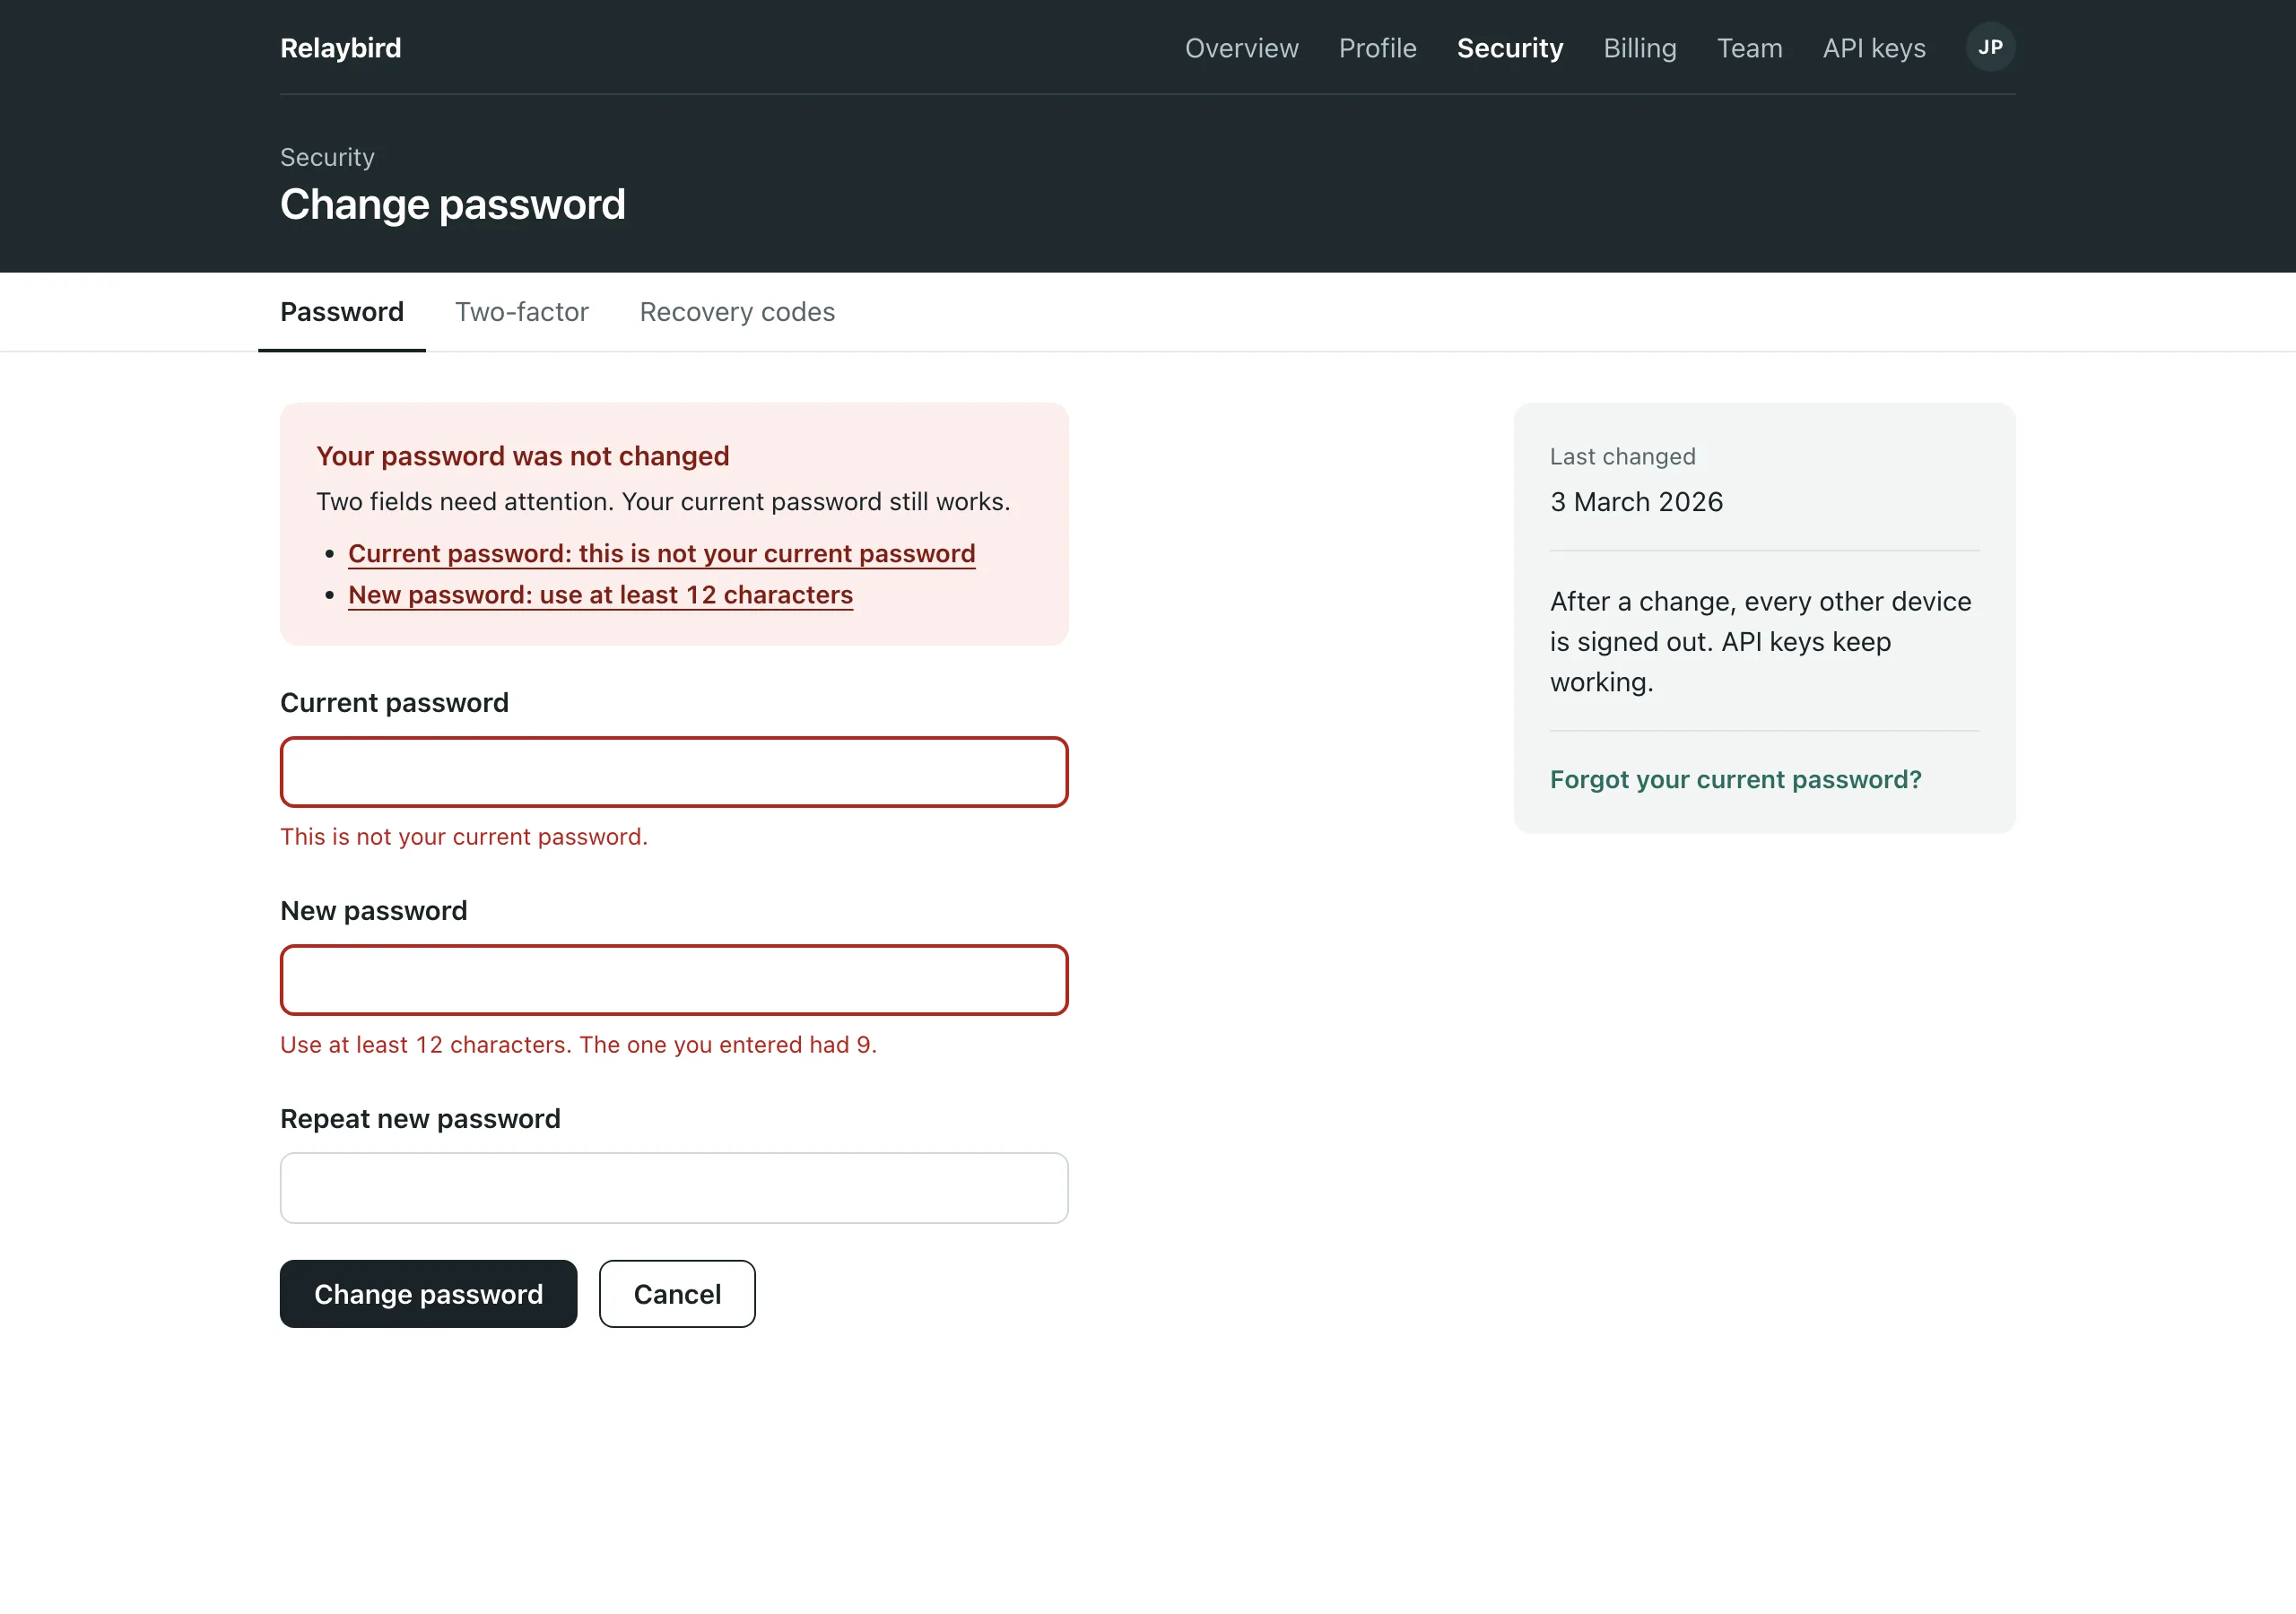The width and height of the screenshot is (2296, 1614).
Task: Focus the New password input field
Action: [x=674, y=980]
